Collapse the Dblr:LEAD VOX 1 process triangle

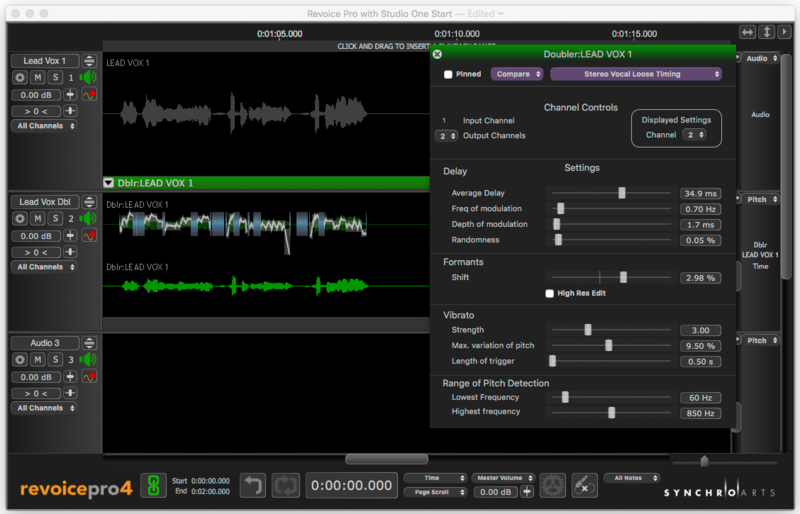[109, 183]
